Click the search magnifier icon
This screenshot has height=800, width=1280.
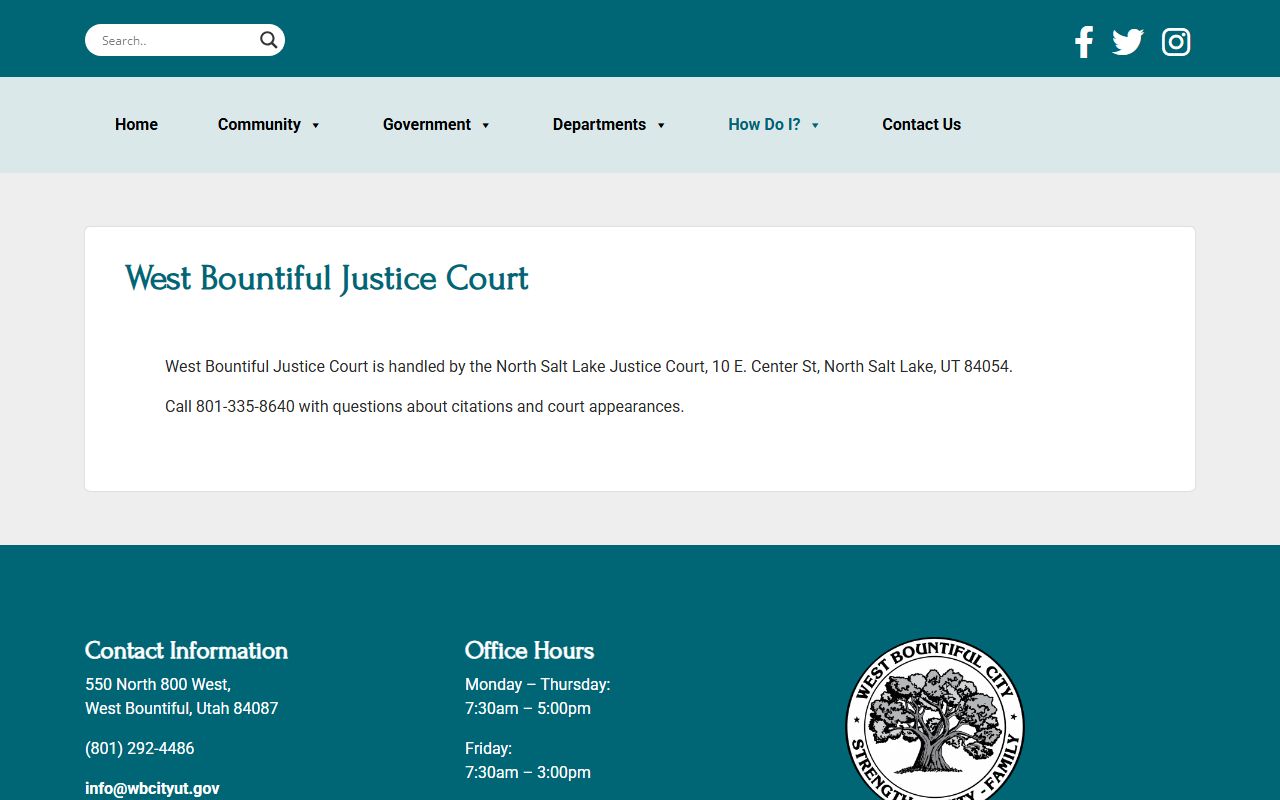[x=269, y=40]
